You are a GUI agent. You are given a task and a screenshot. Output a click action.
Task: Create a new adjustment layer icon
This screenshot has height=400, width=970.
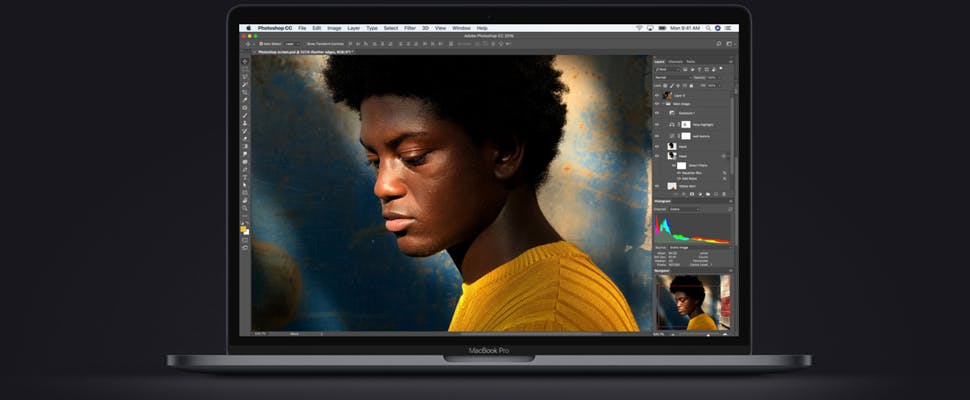[x=700, y=194]
